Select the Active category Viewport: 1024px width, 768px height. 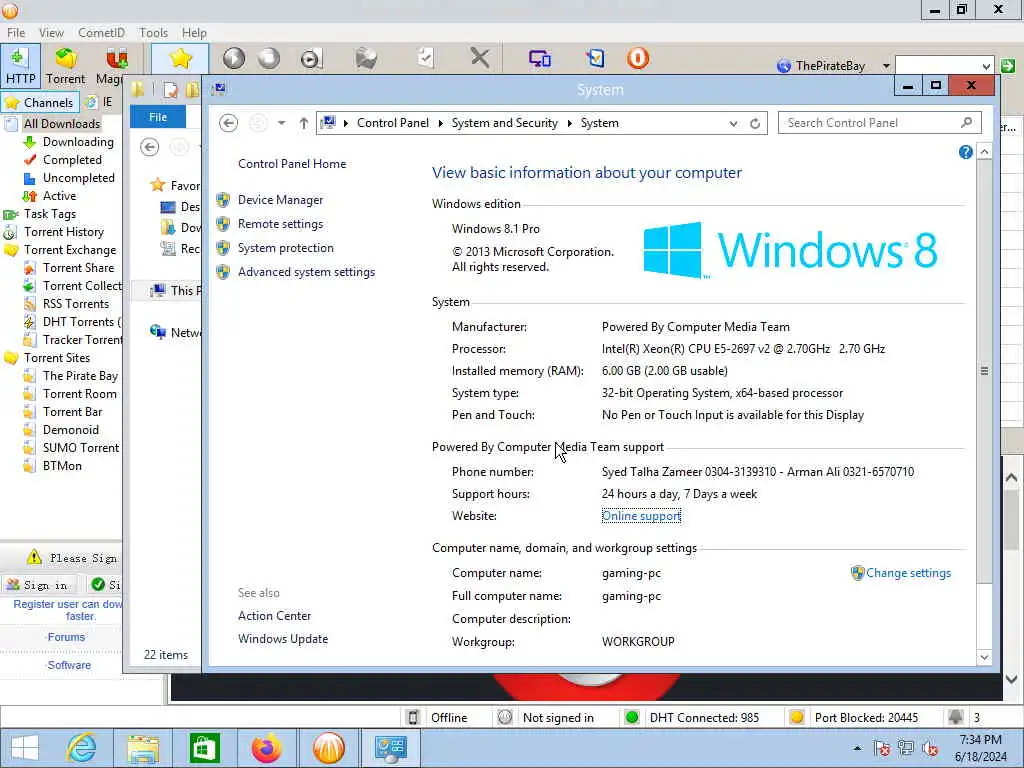click(x=59, y=196)
